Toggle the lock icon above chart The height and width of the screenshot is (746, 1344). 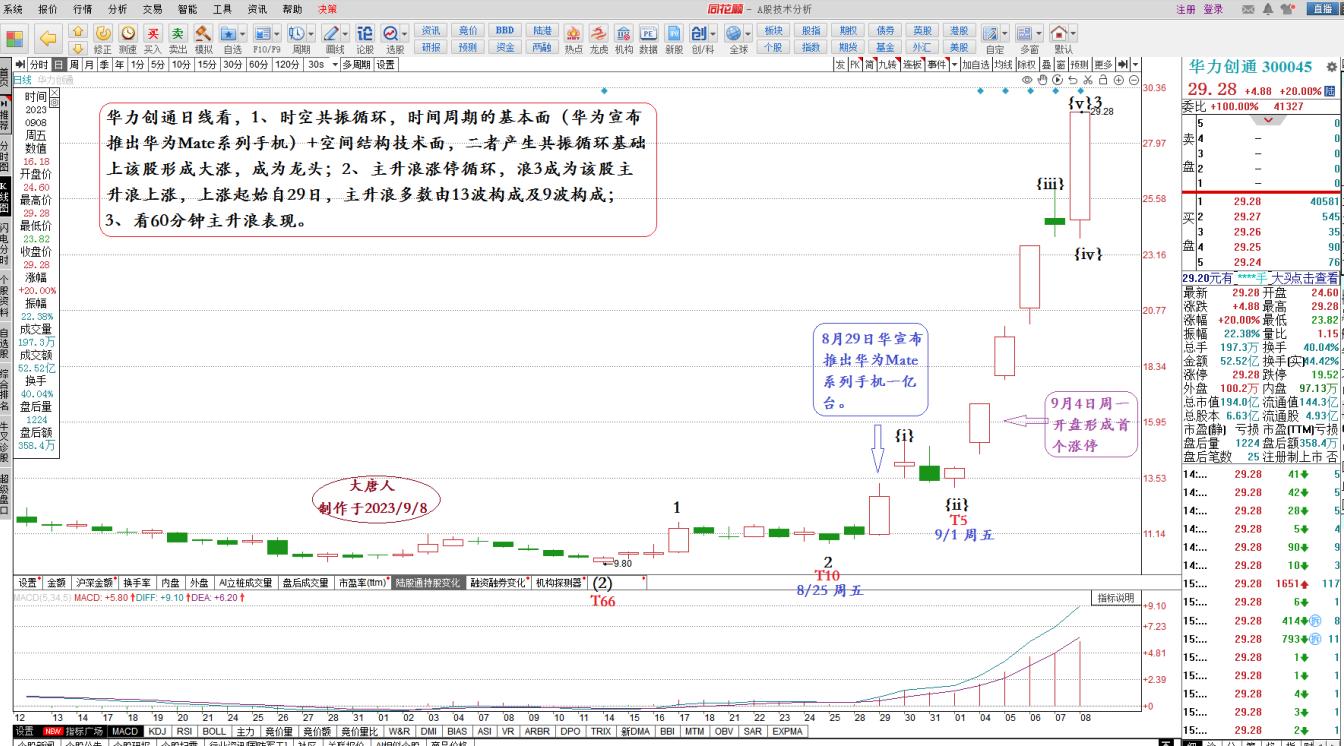click(x=1104, y=80)
